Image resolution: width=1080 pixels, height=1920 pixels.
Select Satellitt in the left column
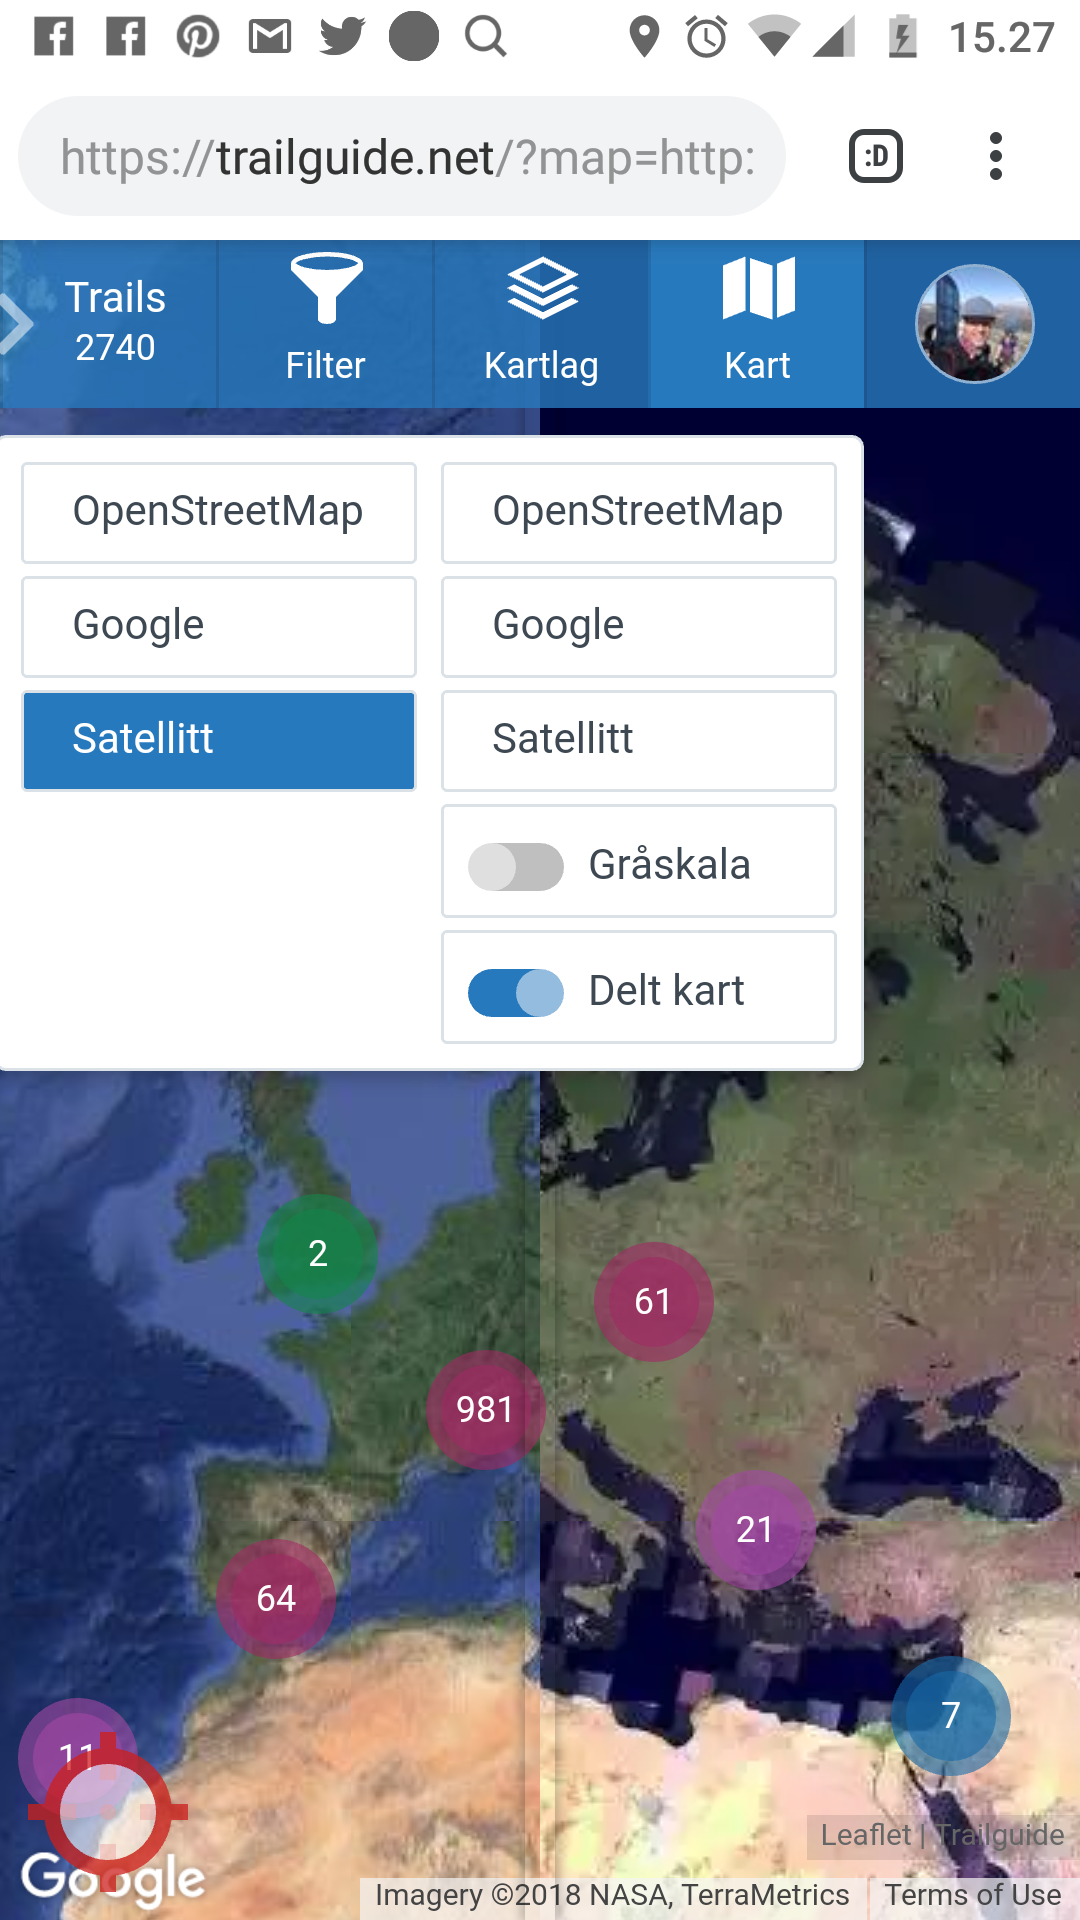click(x=219, y=740)
